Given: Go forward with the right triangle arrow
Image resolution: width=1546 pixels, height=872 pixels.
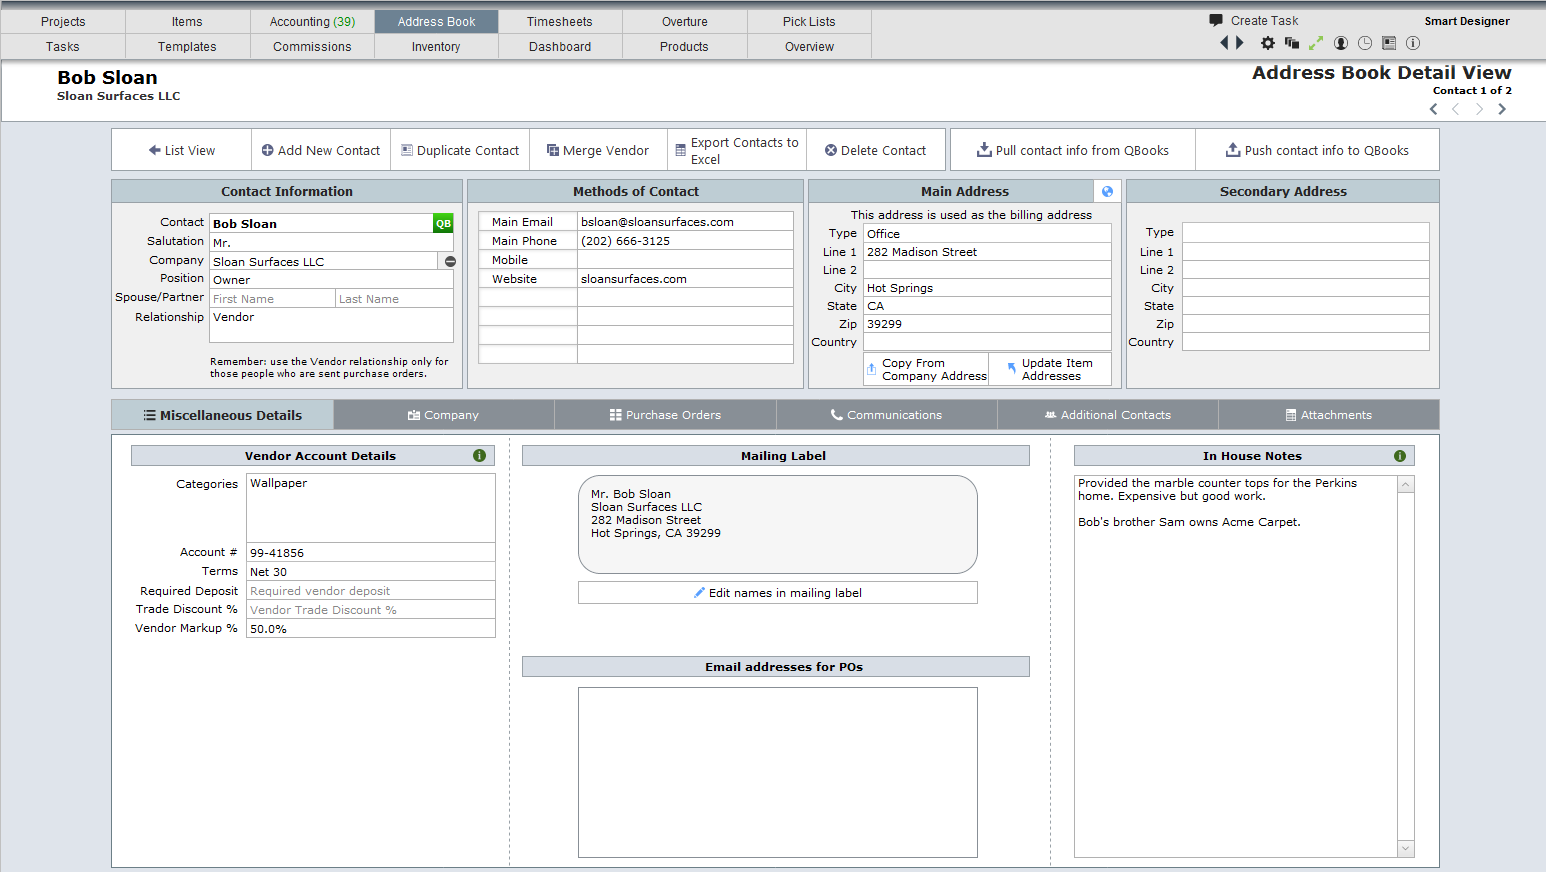Looking at the screenshot, I should pos(1240,43).
